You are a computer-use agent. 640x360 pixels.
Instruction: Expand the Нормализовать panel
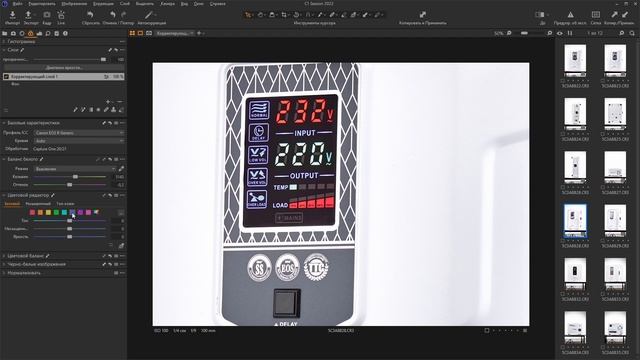[4, 273]
